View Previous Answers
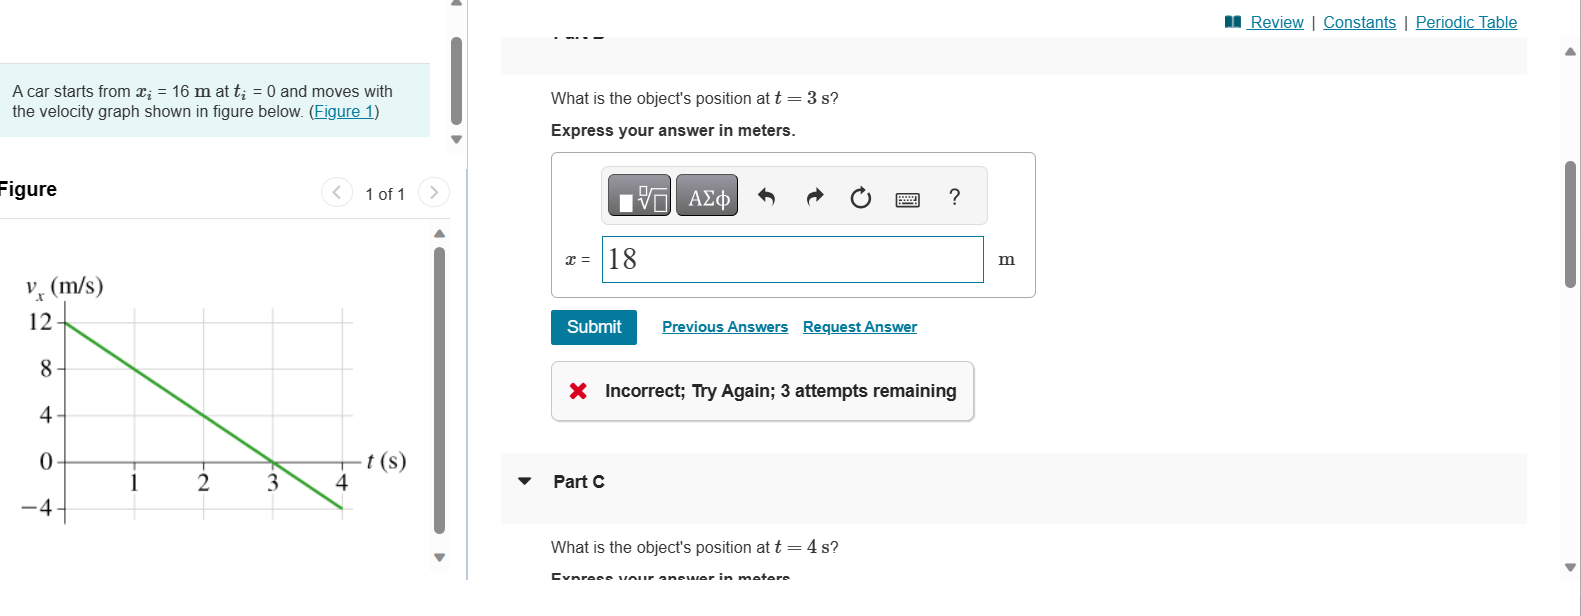This screenshot has width=1581, height=616. [725, 327]
